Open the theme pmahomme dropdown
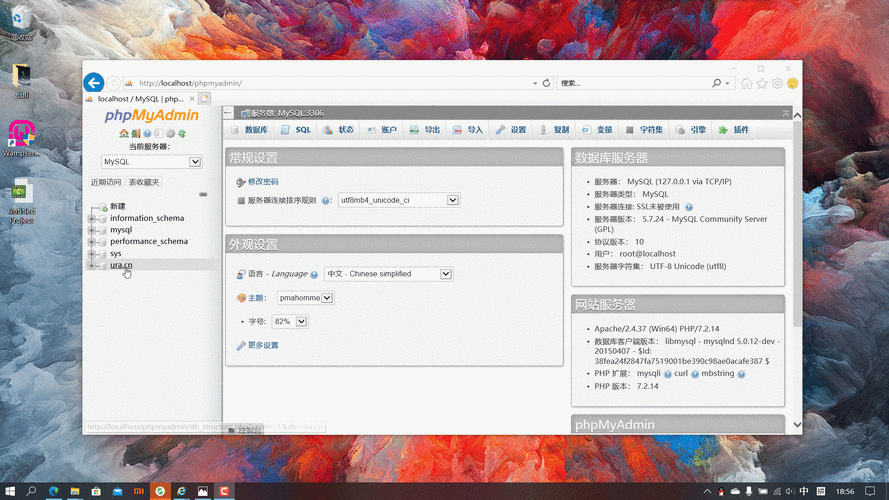Viewport: 889px width, 500px height. (x=305, y=298)
